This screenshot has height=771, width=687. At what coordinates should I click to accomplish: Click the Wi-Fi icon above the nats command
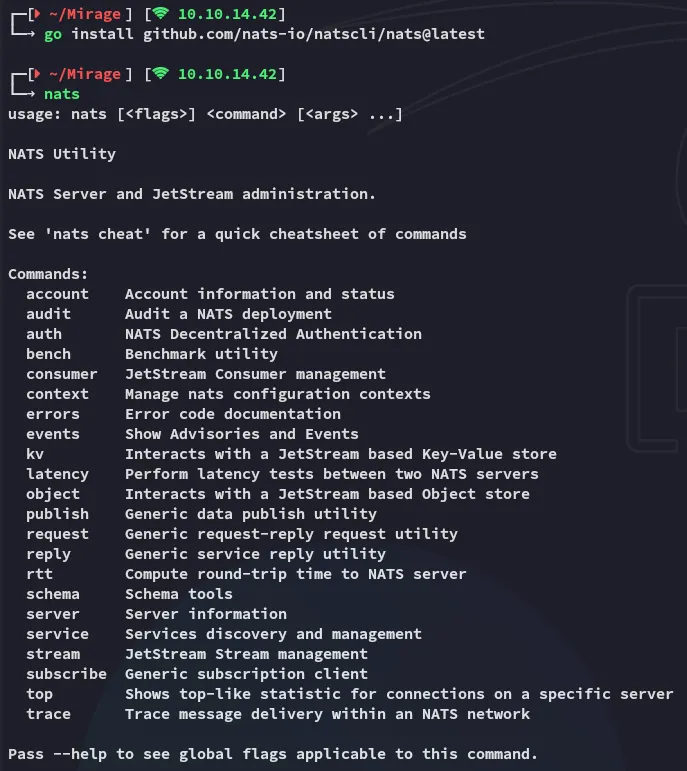point(161,74)
